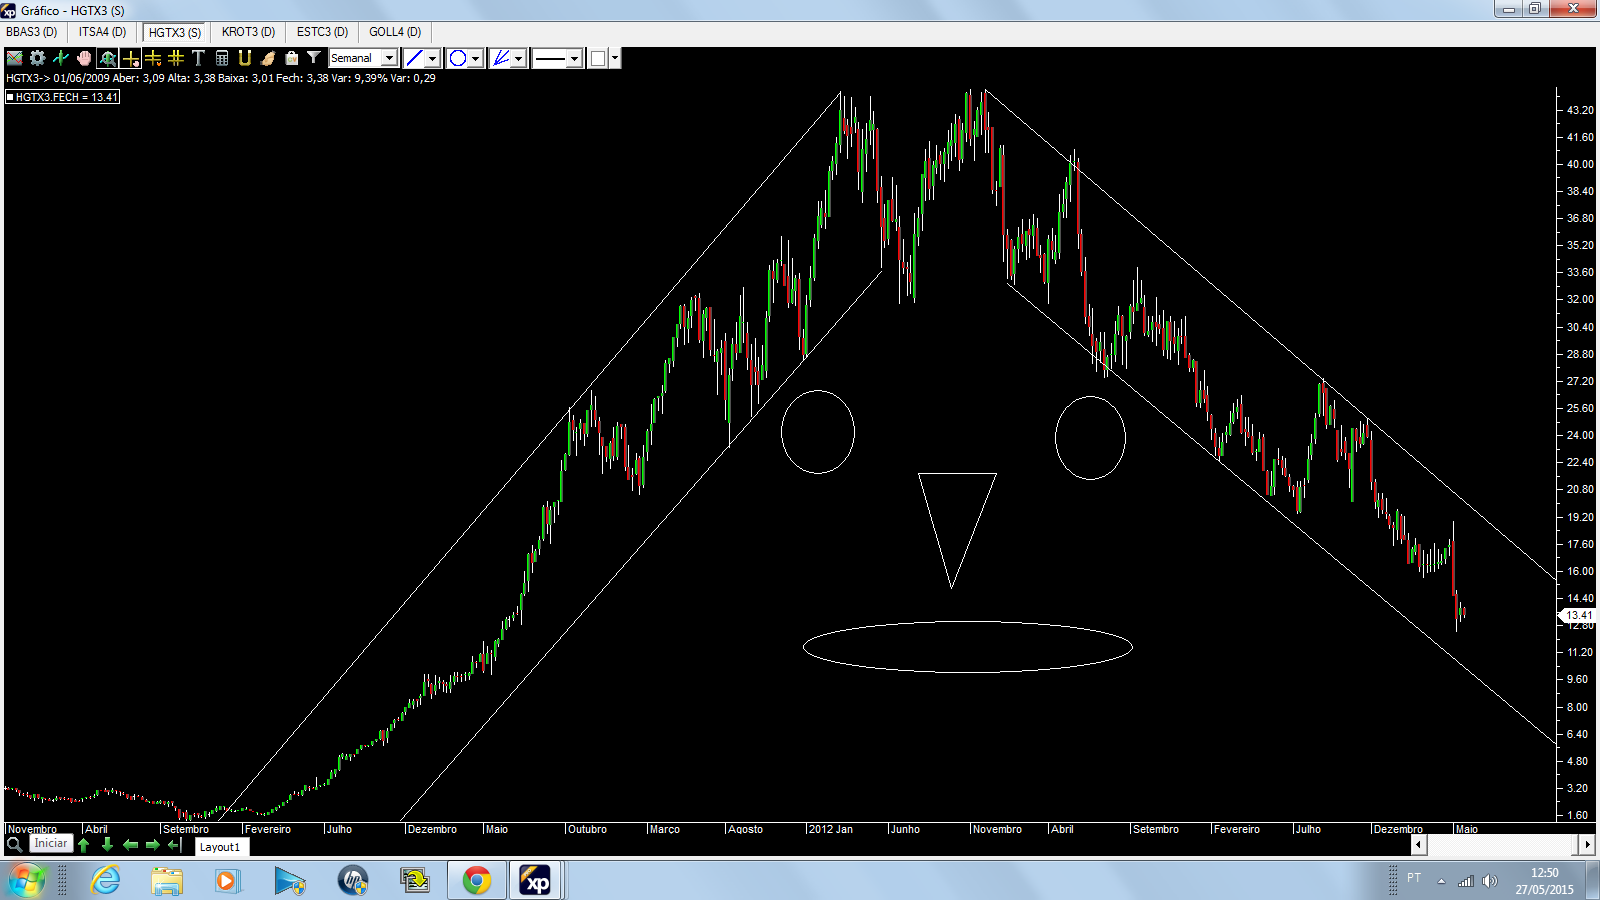Screen dimensions: 1600x900
Task: Select the HGTX3 (S) tab
Action: (175, 33)
